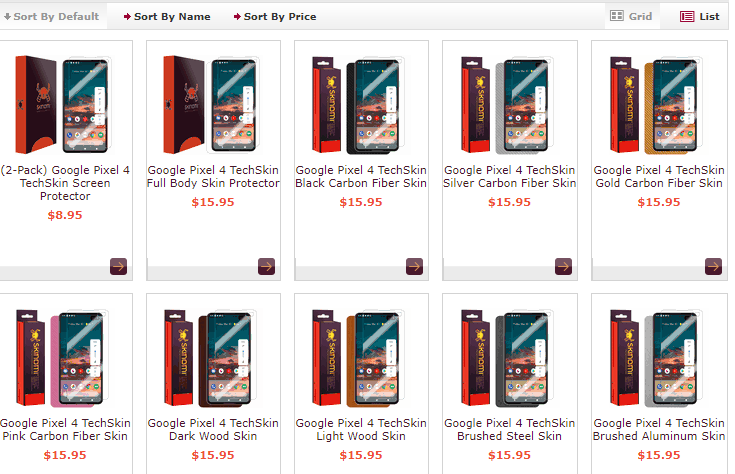
Task: Open Google Pixel 4 TechSkin Dark Wood Skin link
Action: (x=213, y=430)
